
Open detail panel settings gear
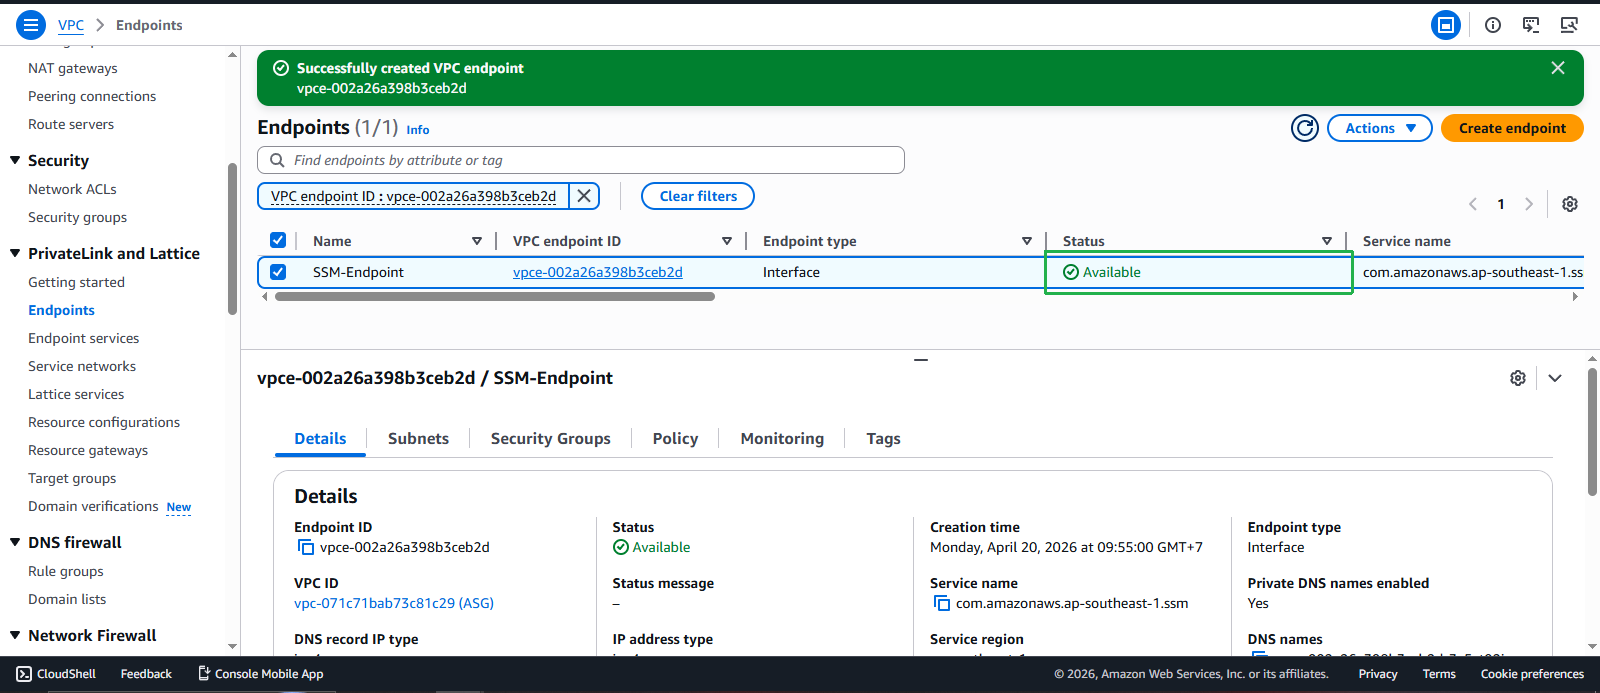pos(1518,378)
